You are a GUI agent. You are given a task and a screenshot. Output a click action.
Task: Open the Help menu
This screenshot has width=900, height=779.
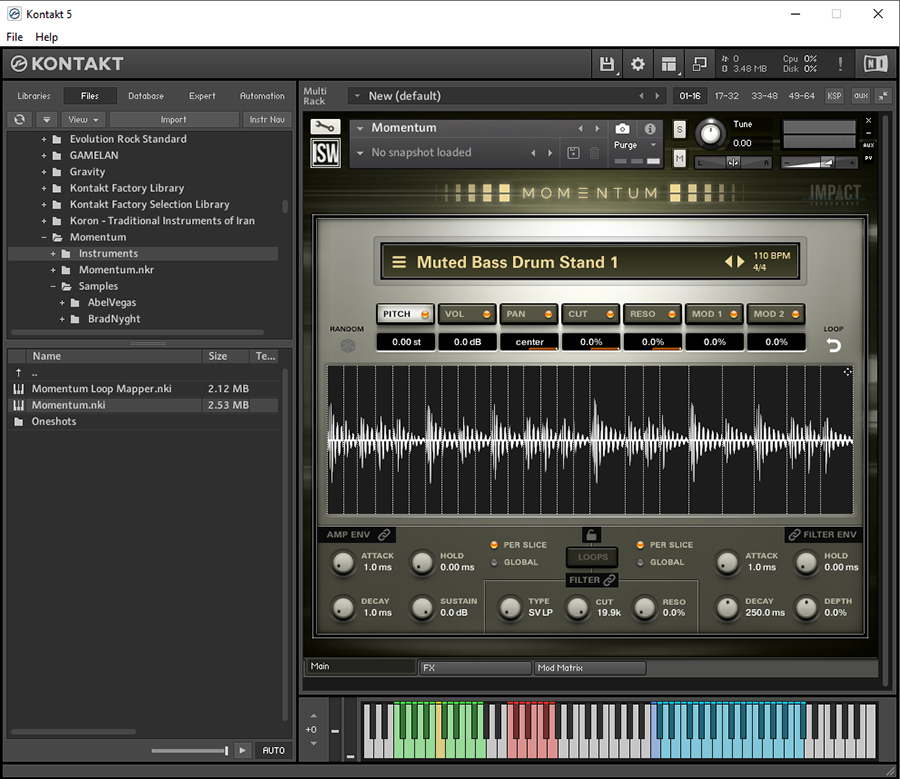(46, 37)
